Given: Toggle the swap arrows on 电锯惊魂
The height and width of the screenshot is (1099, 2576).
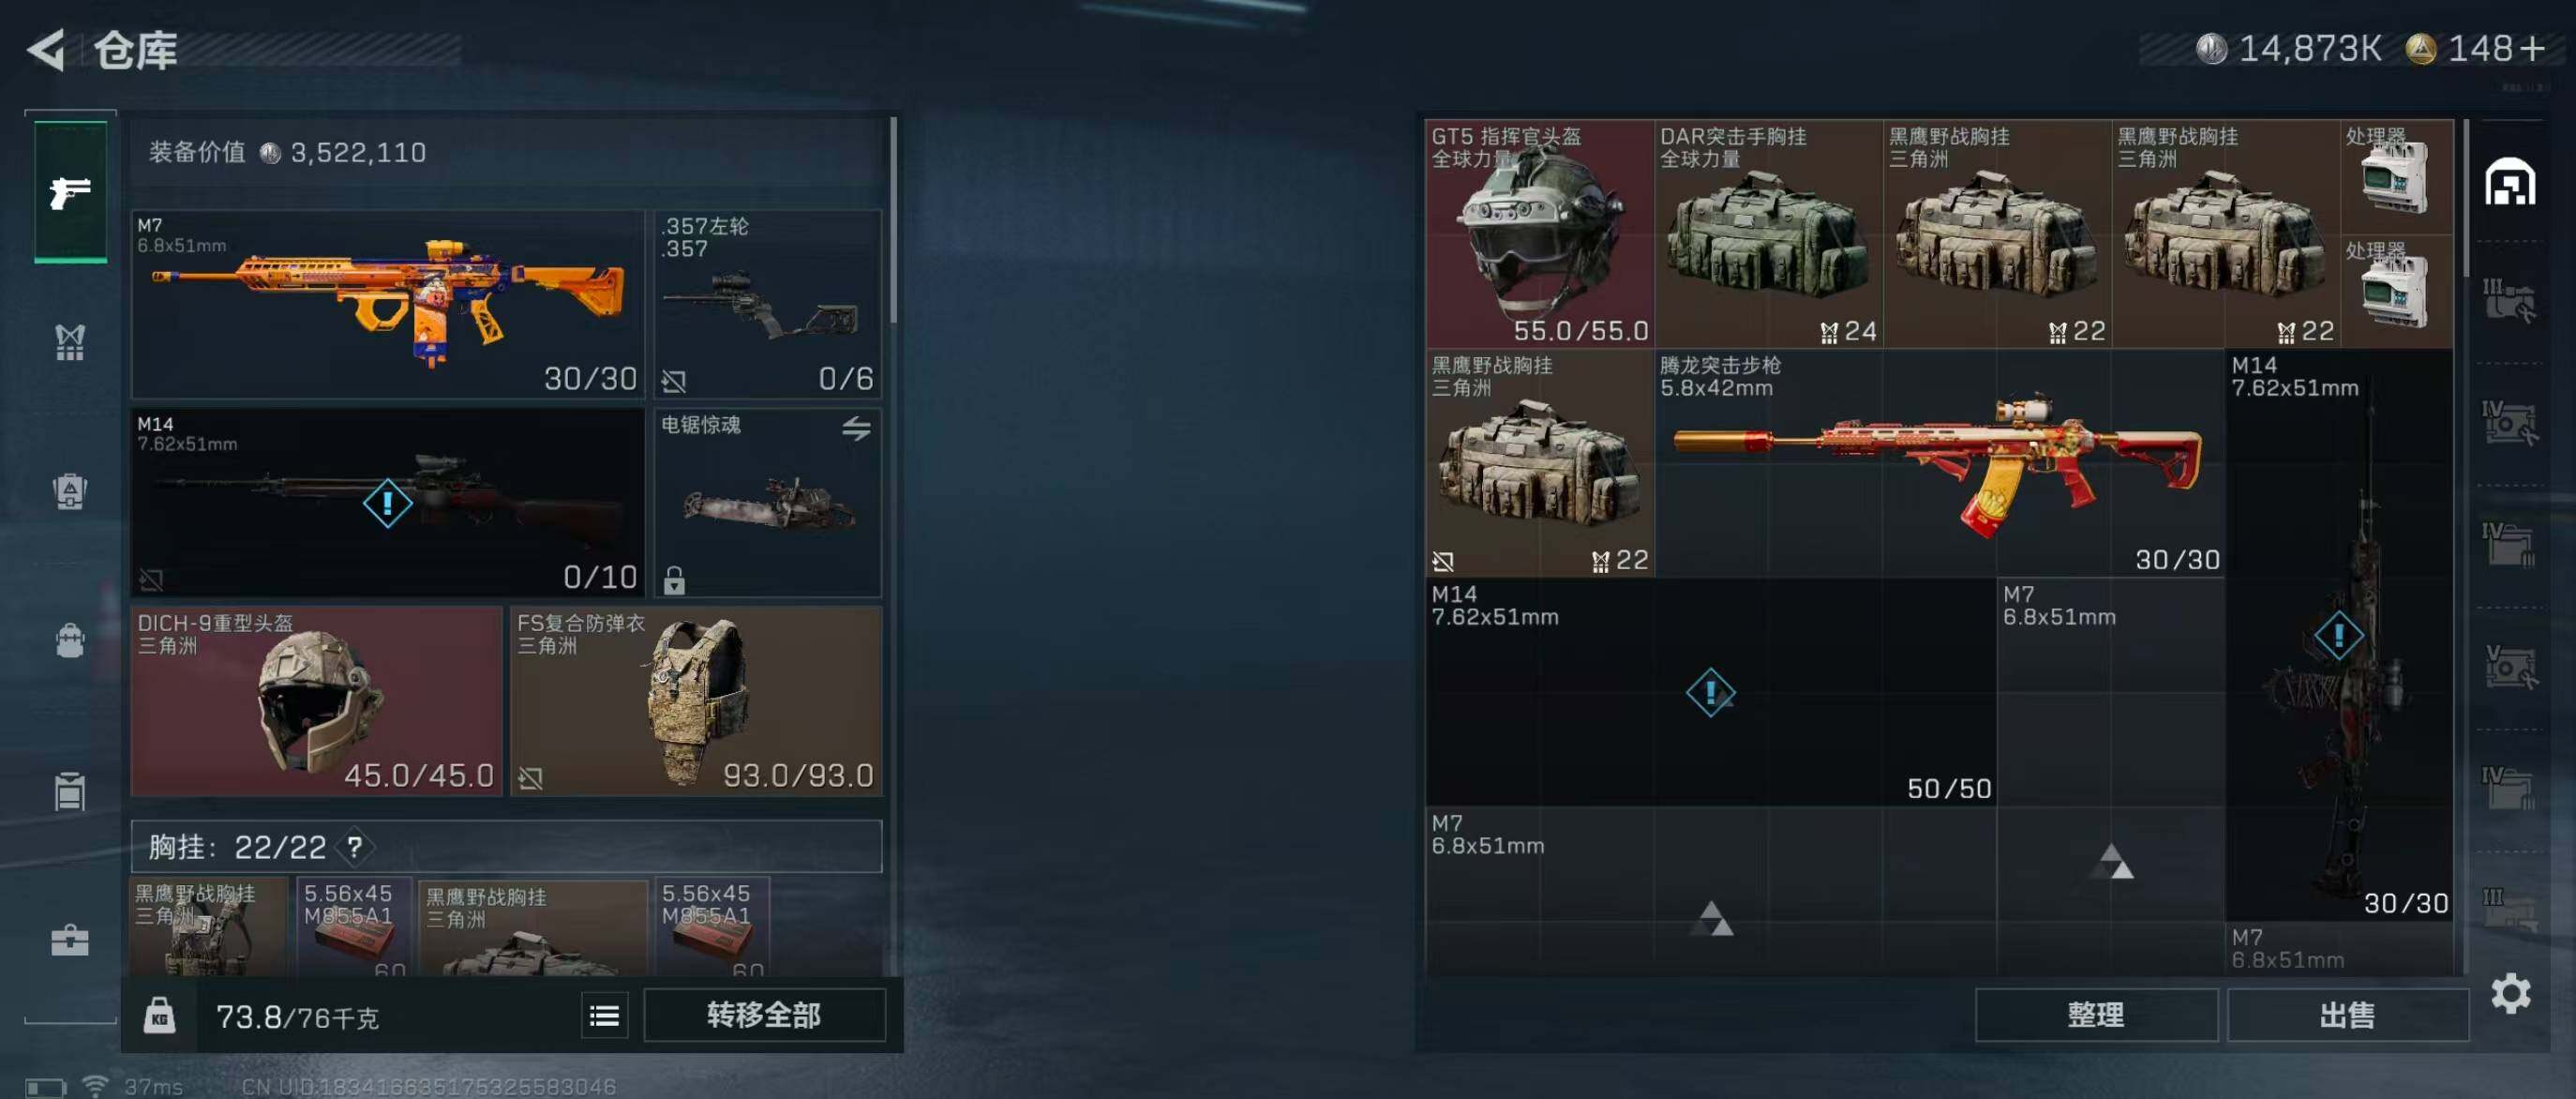Looking at the screenshot, I should [x=856, y=428].
